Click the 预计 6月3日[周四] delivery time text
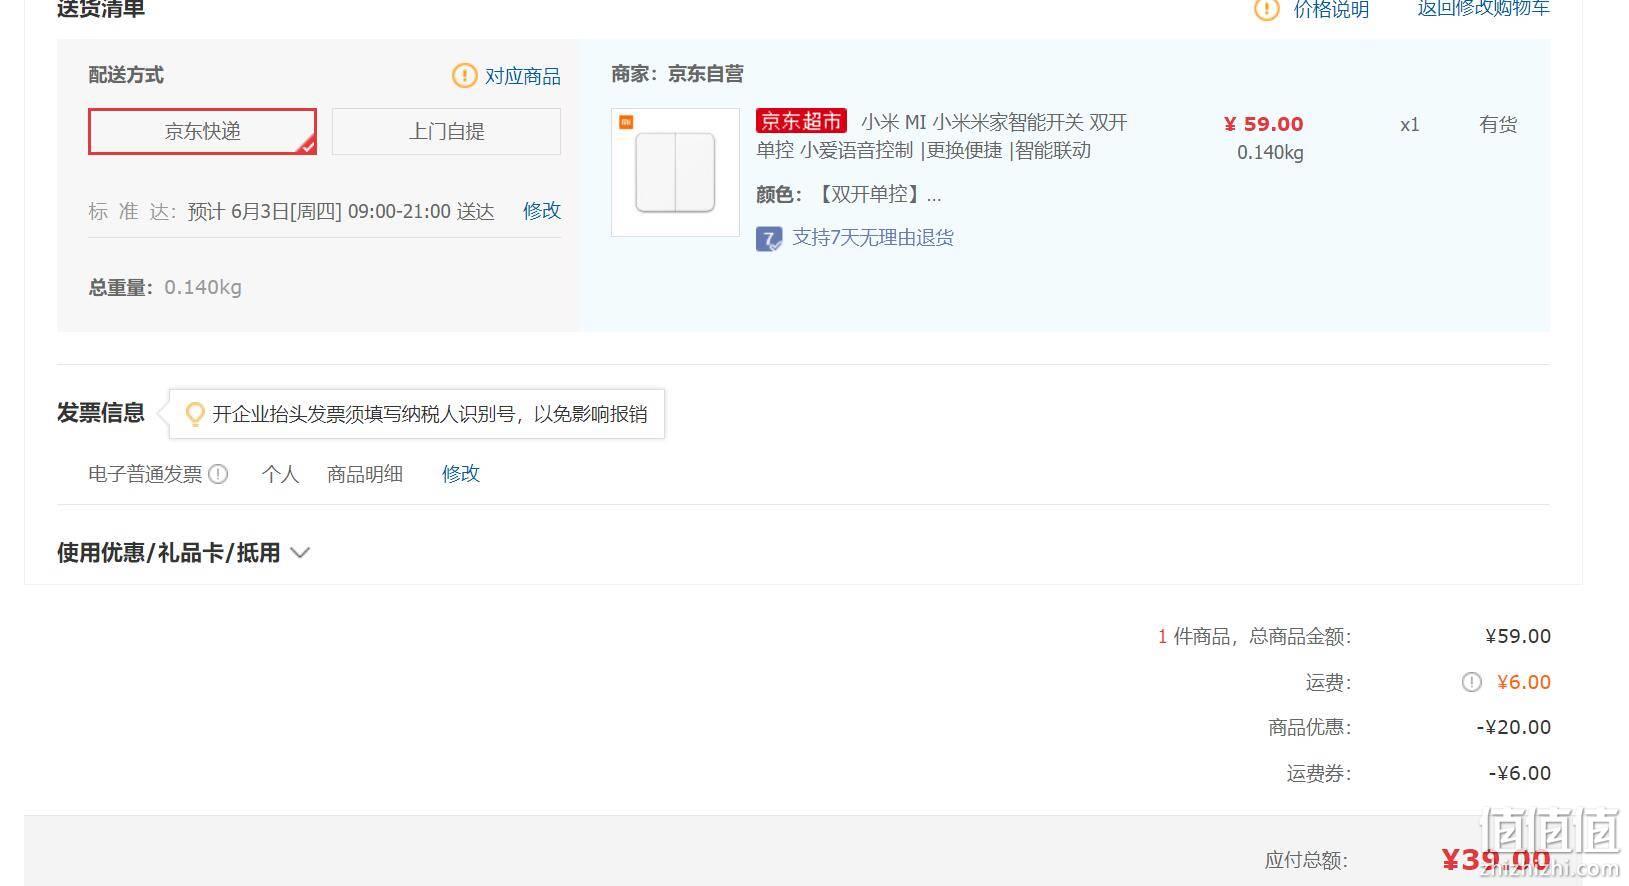The width and height of the screenshot is (1629, 886). (x=341, y=212)
